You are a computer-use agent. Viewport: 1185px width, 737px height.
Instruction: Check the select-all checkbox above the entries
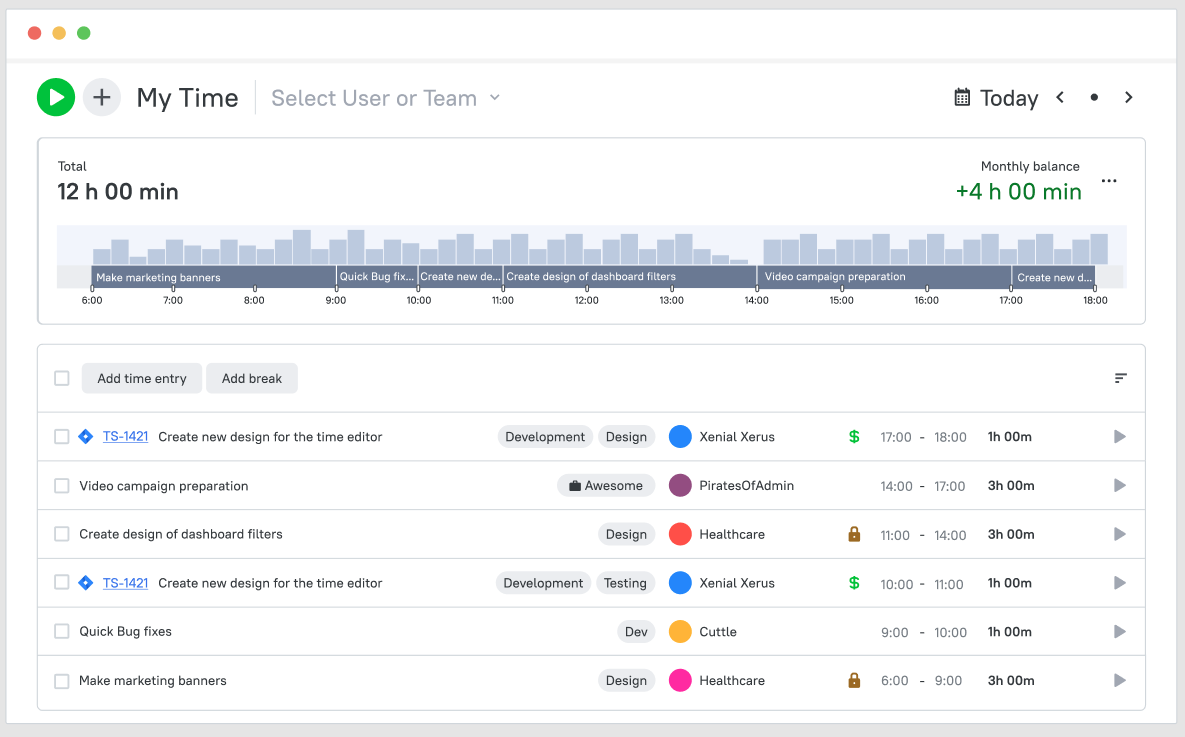click(61, 378)
